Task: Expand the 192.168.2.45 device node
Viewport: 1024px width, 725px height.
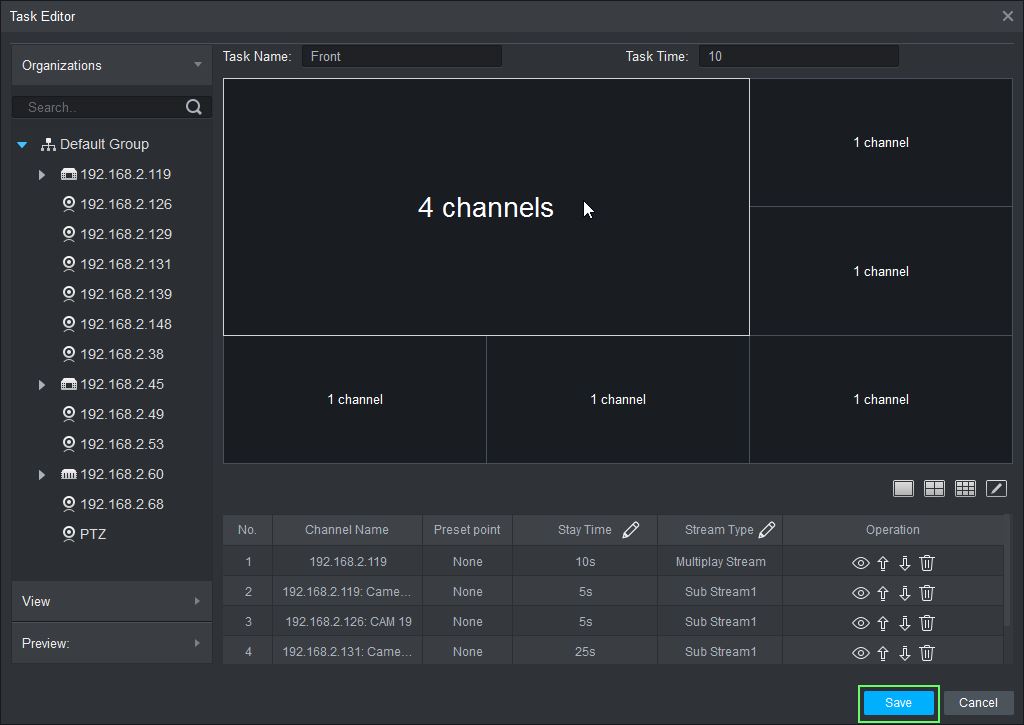Action: pos(42,385)
